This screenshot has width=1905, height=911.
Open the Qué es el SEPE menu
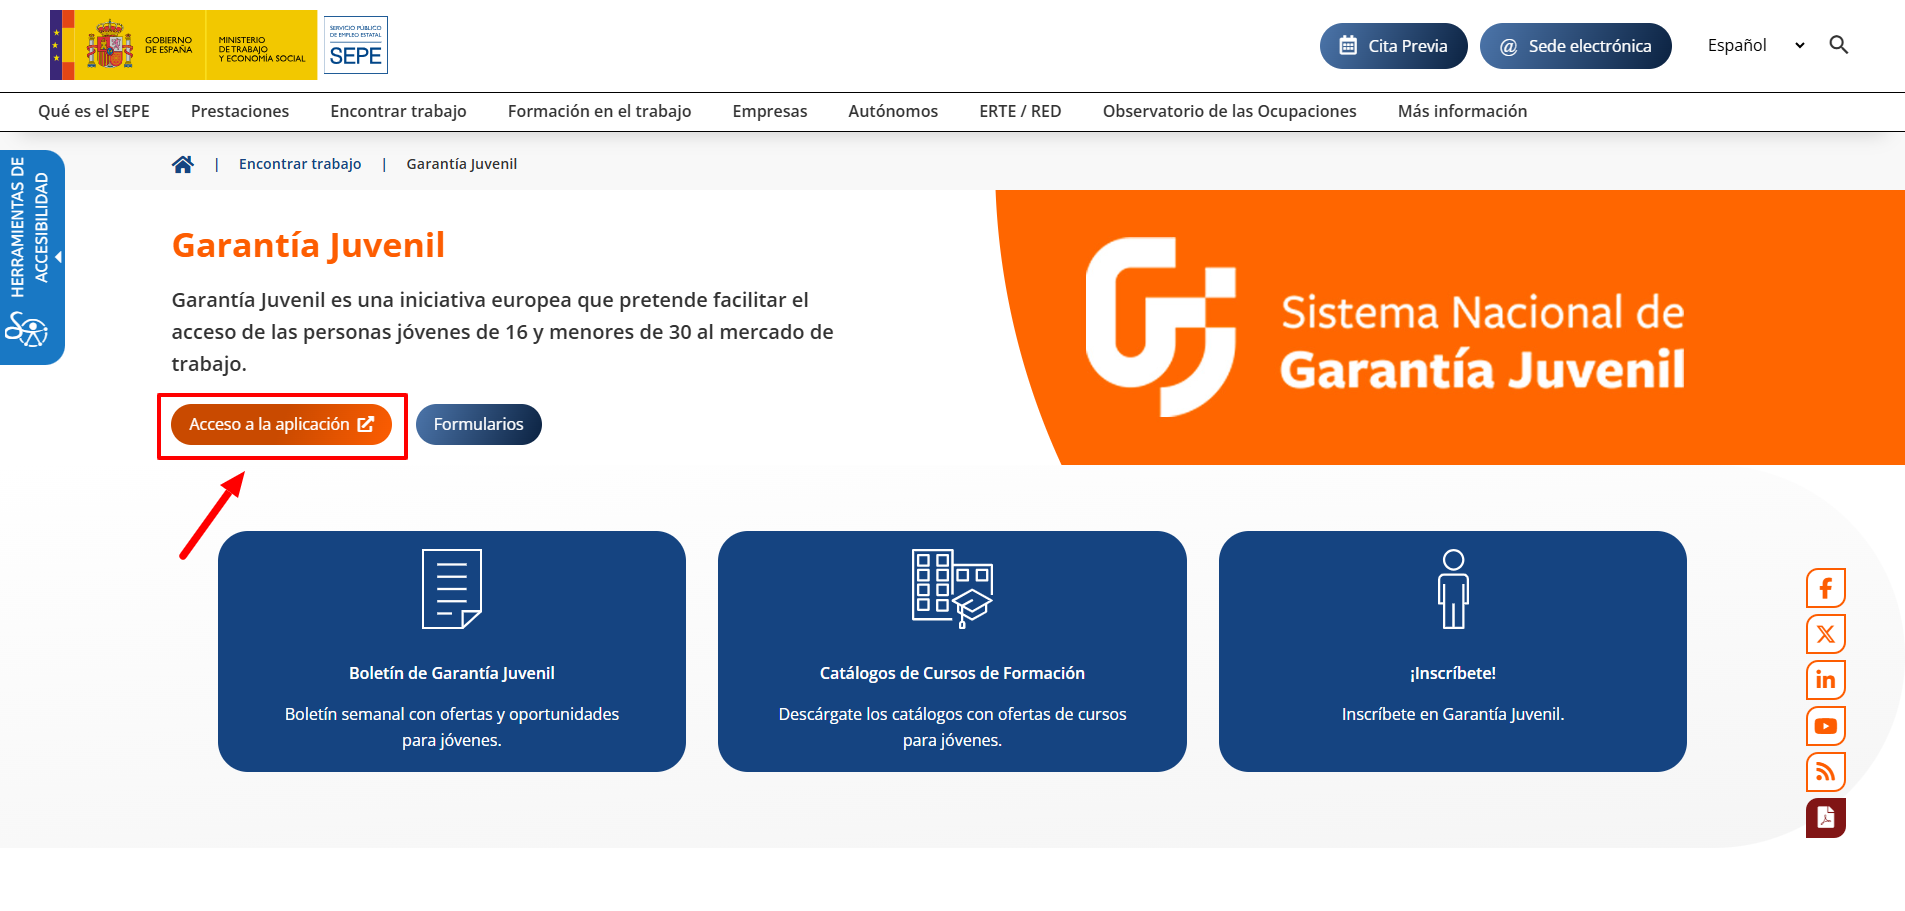94,111
